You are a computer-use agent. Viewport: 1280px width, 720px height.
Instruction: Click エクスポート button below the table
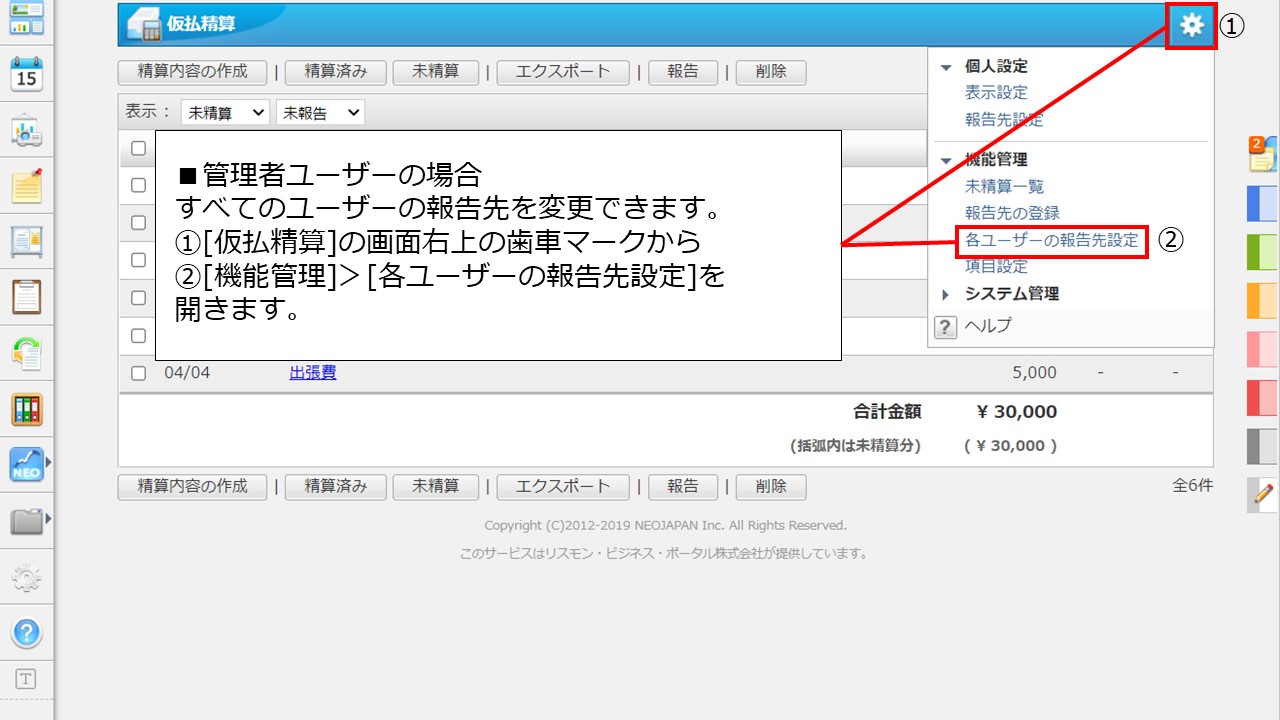563,487
